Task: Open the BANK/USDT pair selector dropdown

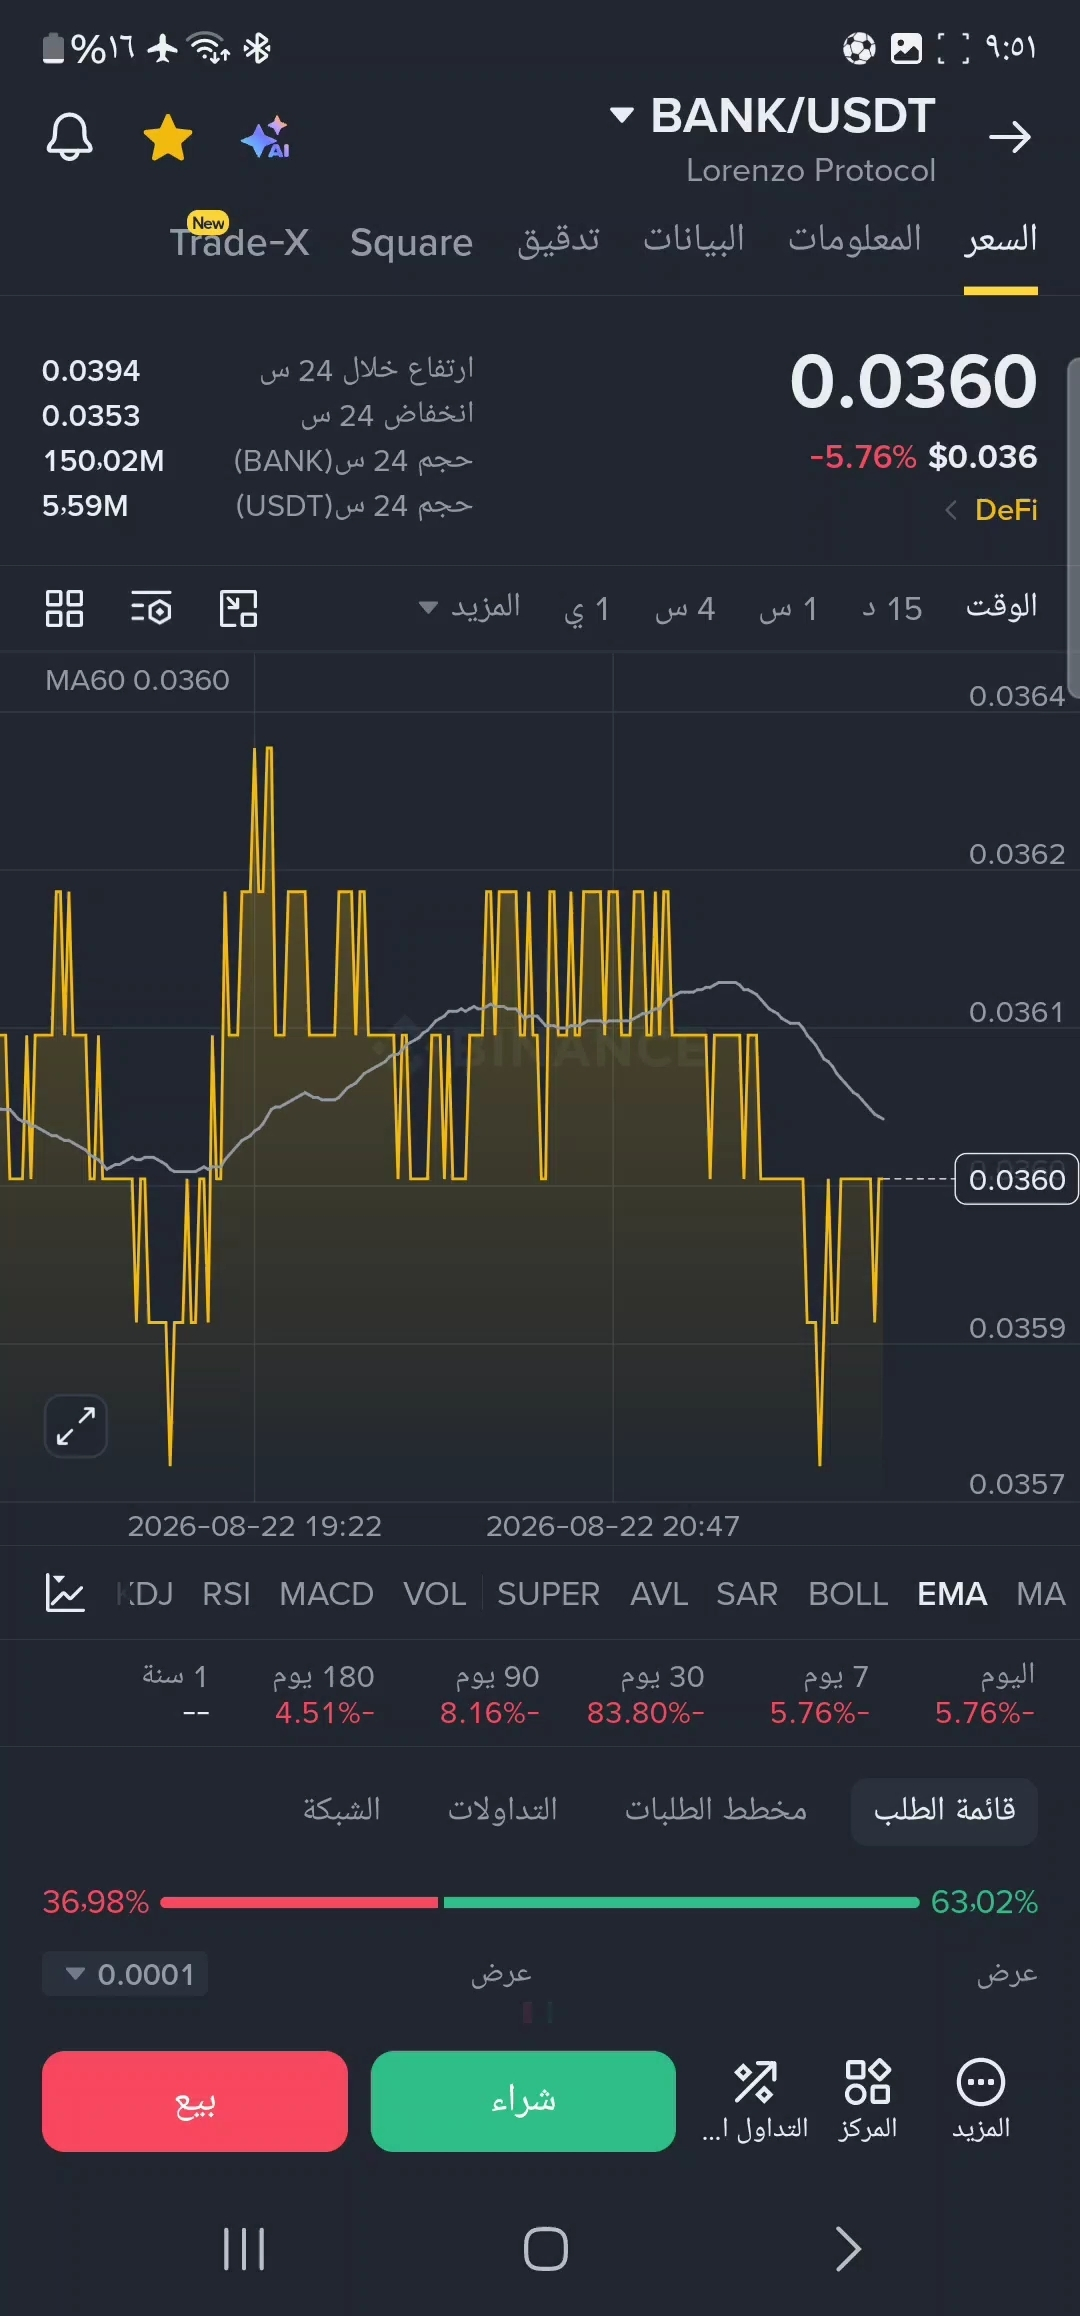Action: pyautogui.click(x=772, y=115)
